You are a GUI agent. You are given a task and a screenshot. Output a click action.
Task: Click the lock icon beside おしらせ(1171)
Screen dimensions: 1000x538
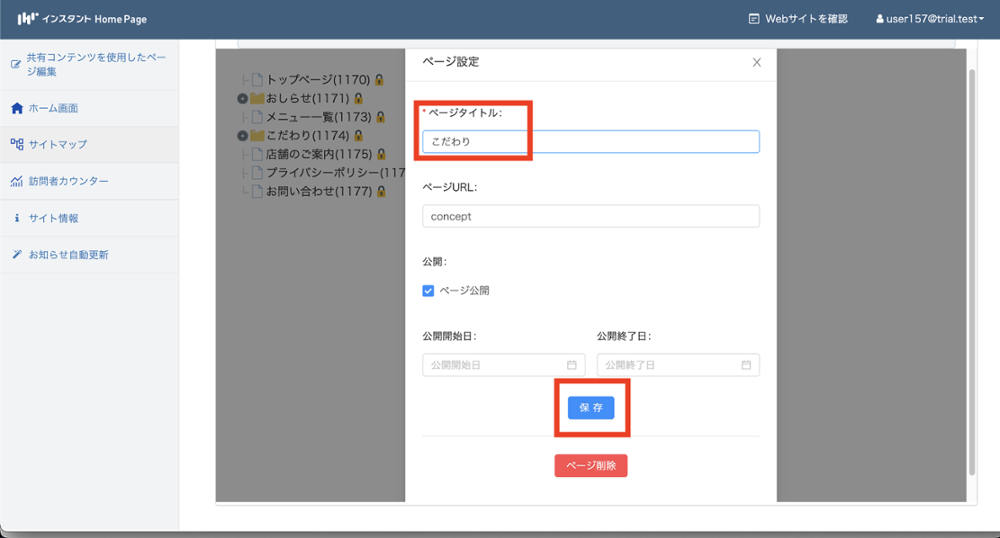coord(358,99)
